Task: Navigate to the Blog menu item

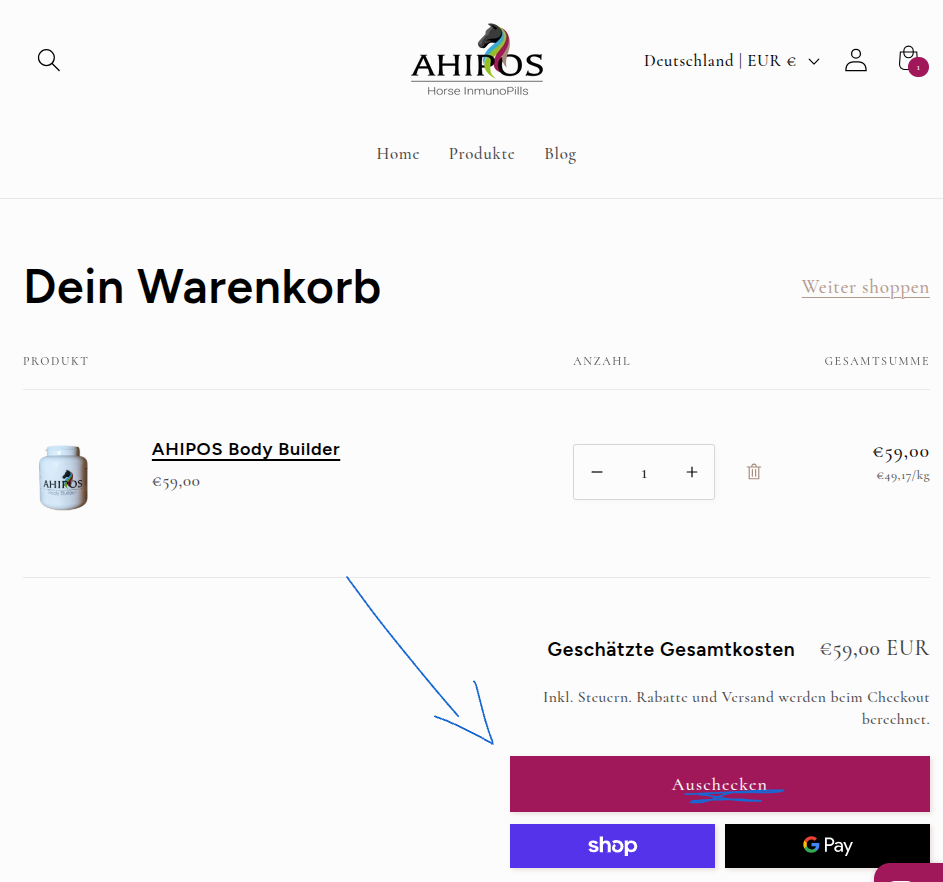Action: pyautogui.click(x=560, y=154)
